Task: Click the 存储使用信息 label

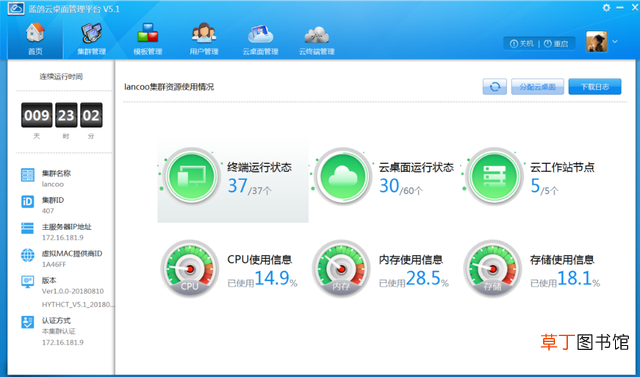Action: pyautogui.click(x=562, y=259)
